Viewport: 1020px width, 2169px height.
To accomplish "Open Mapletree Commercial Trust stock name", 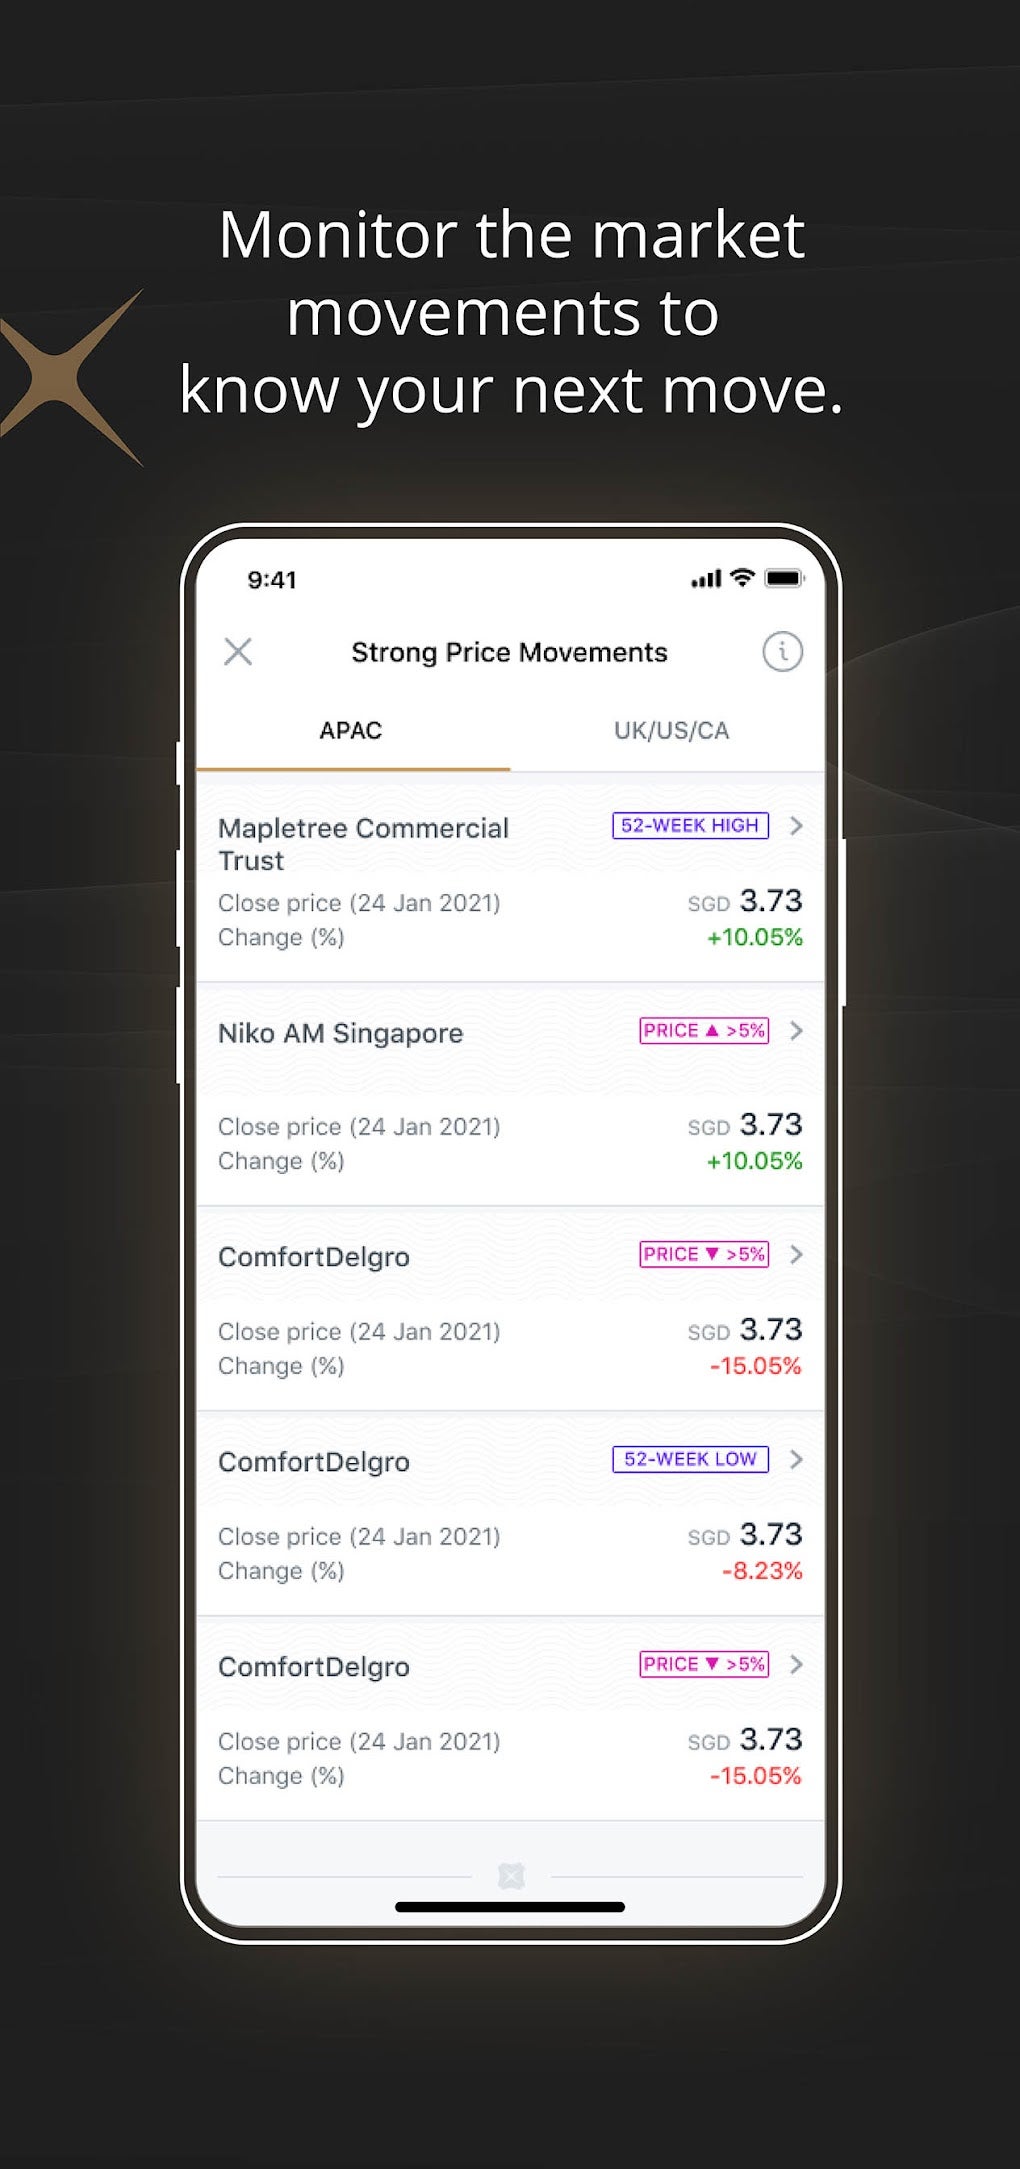I will (363, 844).
